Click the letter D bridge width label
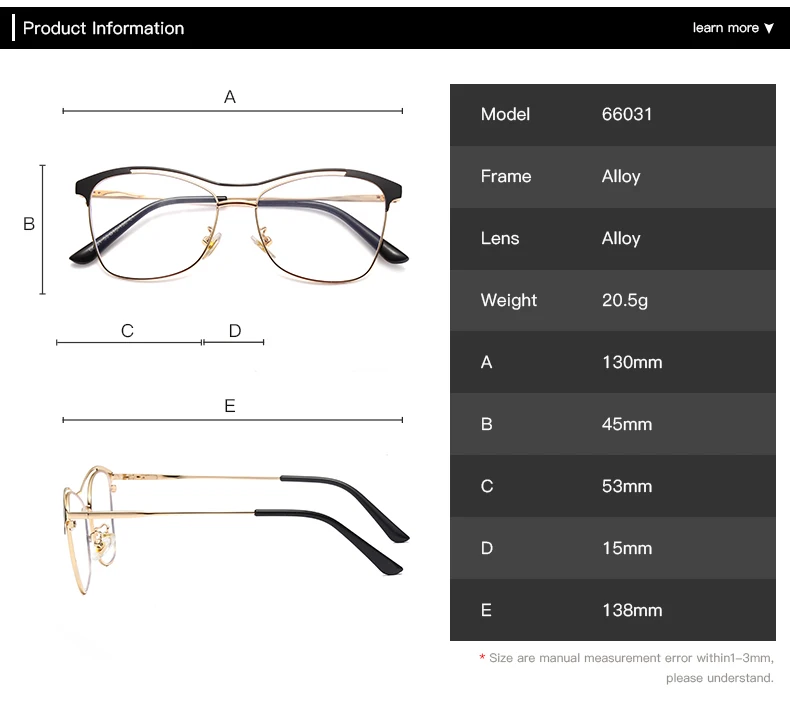The height and width of the screenshot is (701, 790). pyautogui.click(x=235, y=331)
